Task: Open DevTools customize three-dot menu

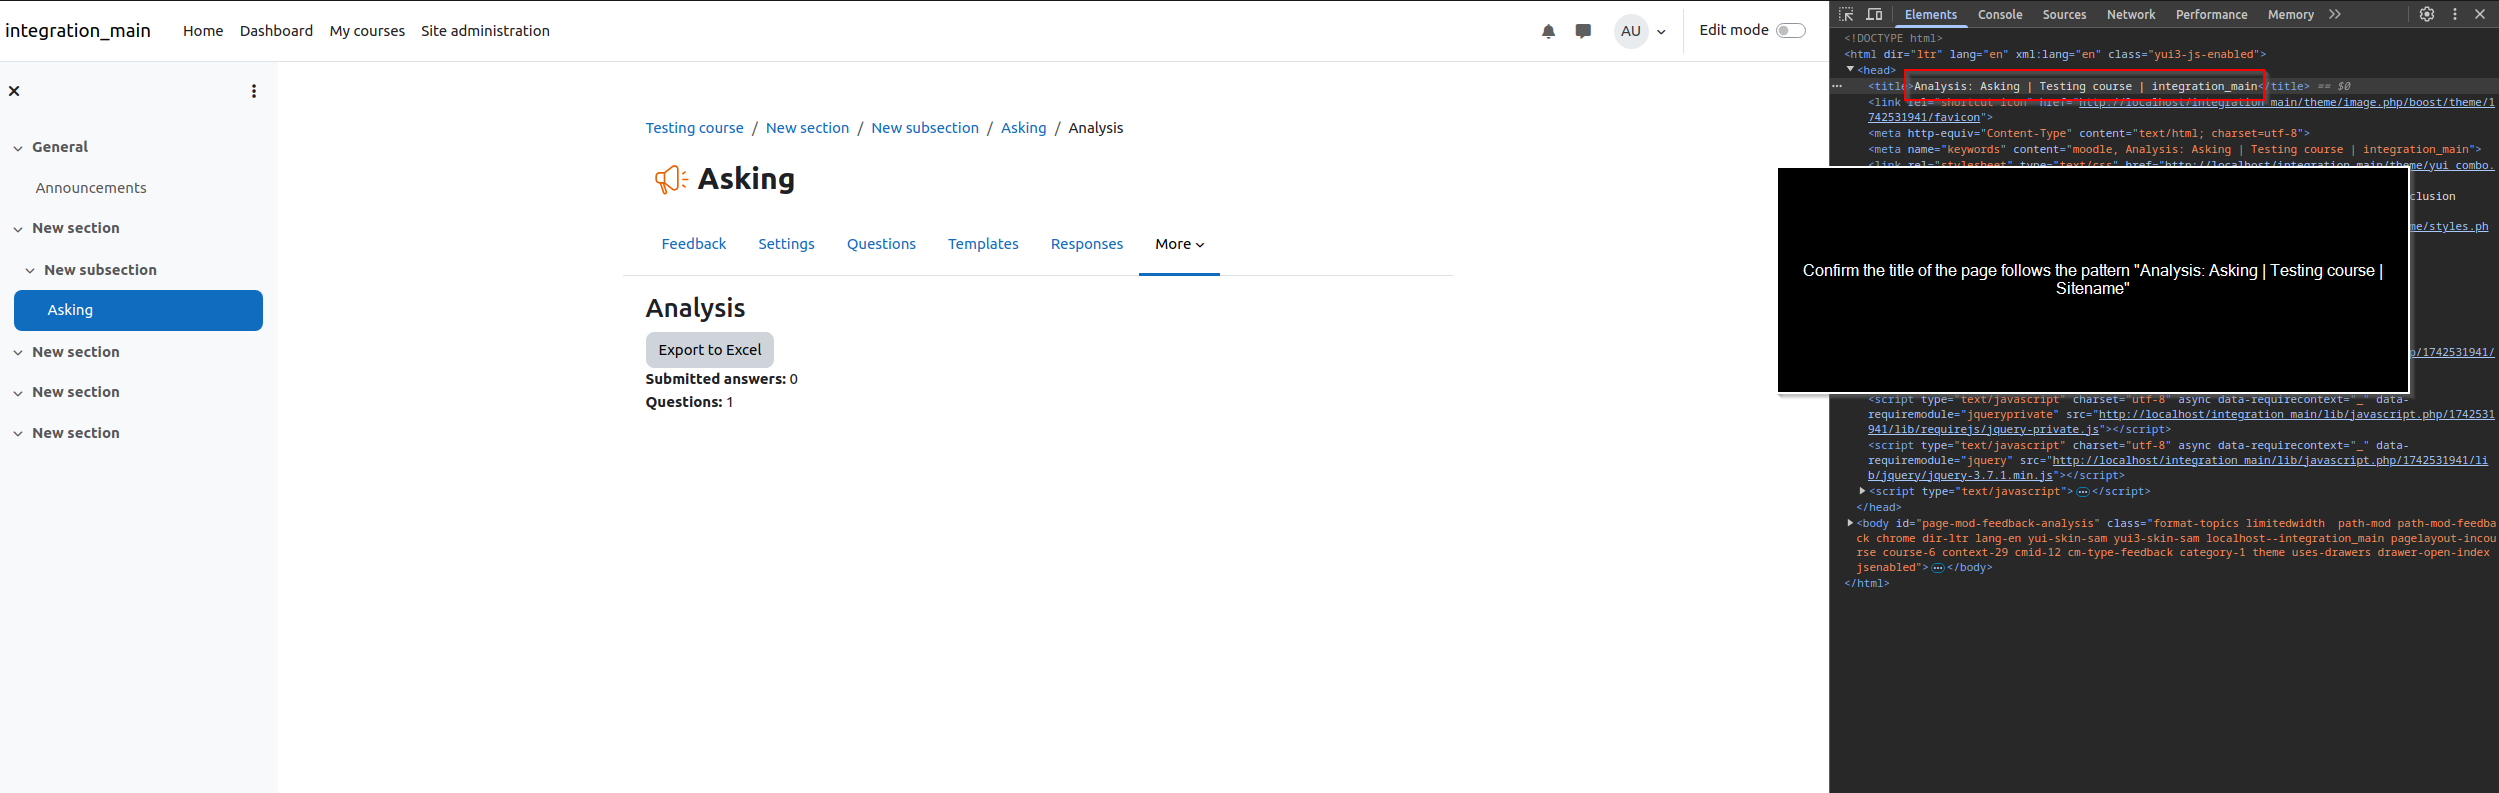Action: [2454, 14]
